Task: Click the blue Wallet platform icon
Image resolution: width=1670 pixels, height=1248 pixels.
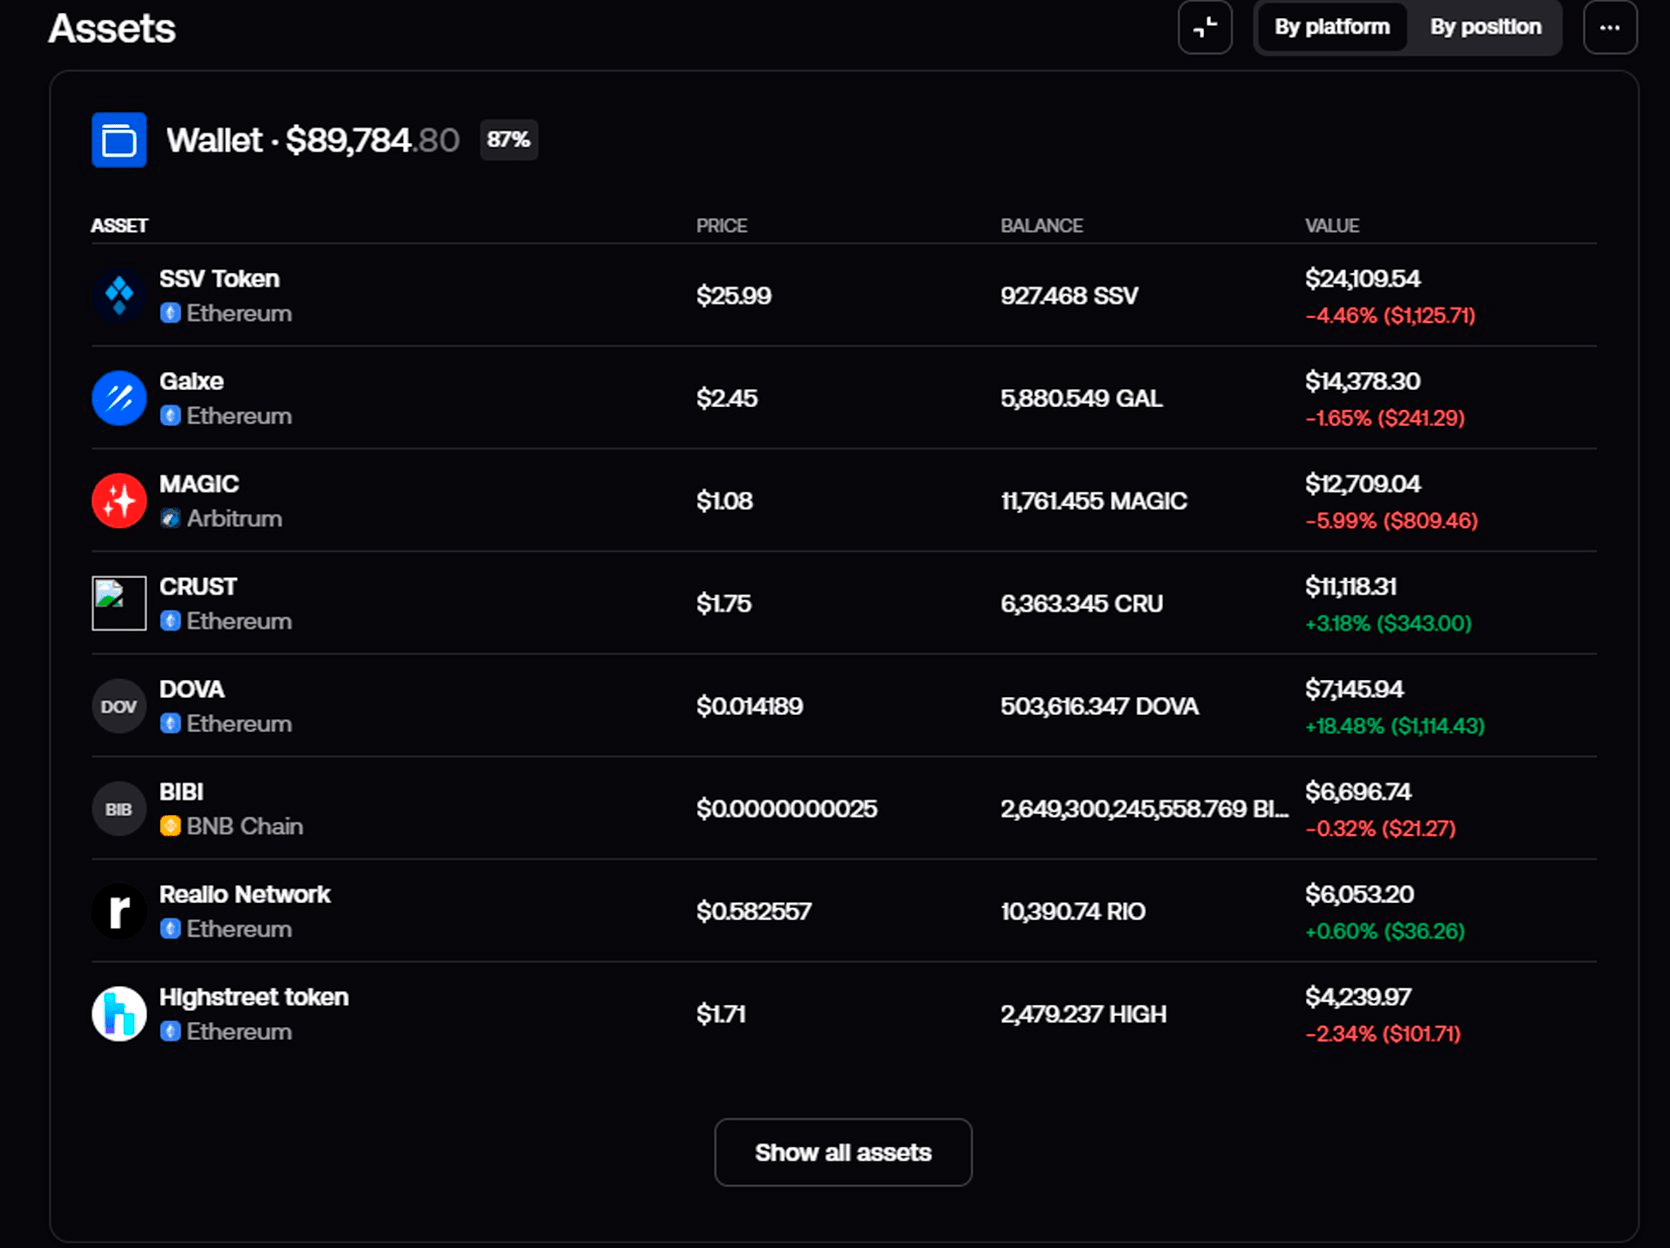Action: (119, 140)
